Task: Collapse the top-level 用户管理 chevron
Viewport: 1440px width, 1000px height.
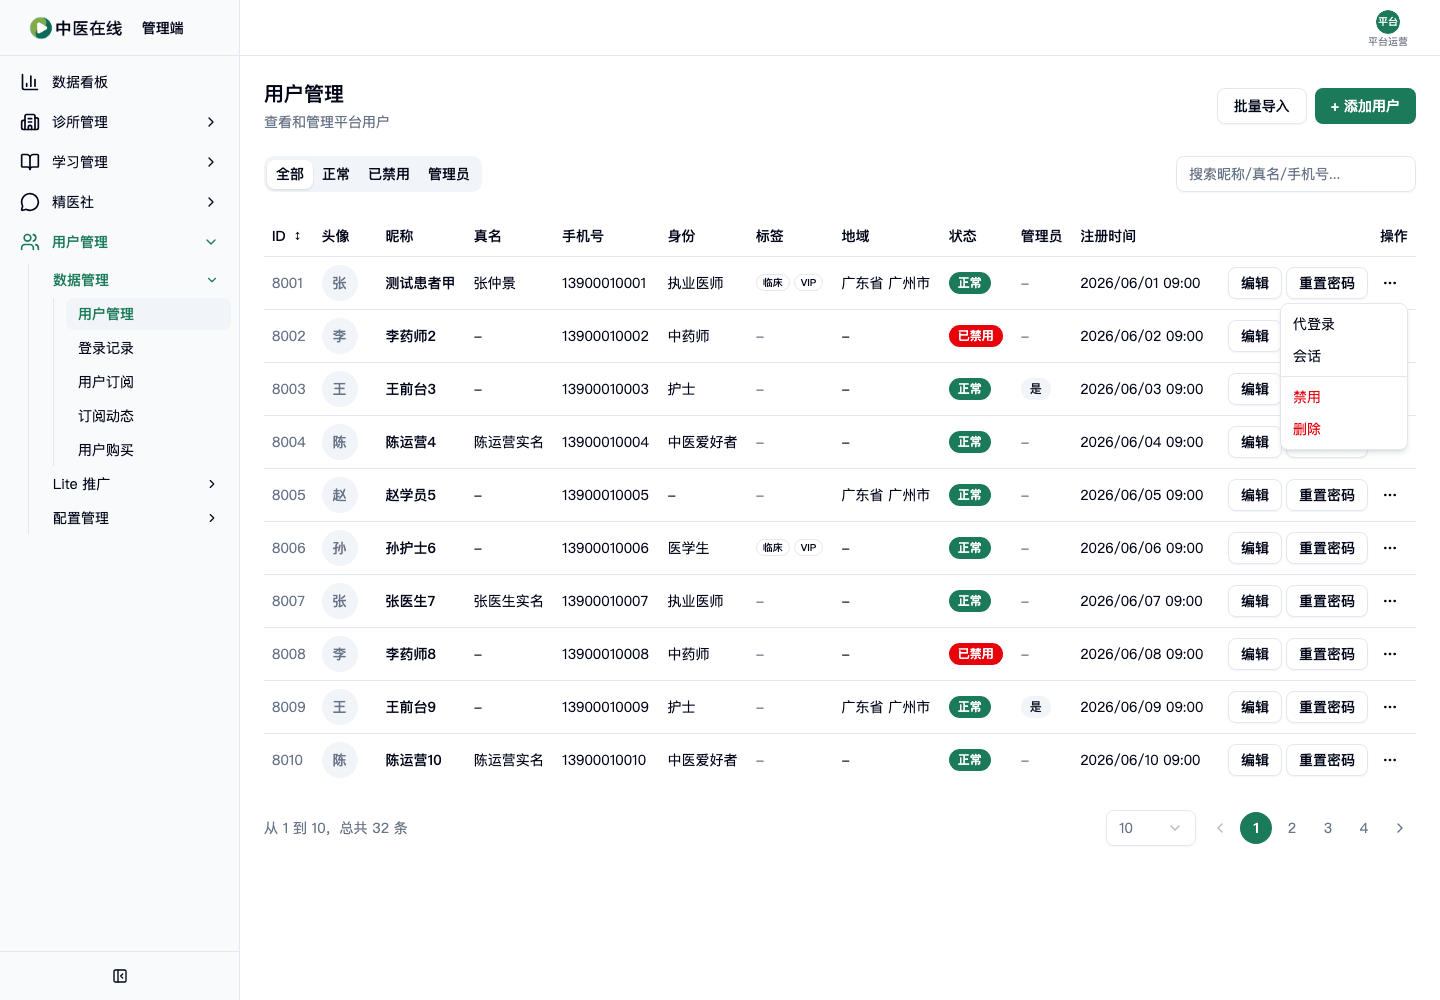Action: 211,242
